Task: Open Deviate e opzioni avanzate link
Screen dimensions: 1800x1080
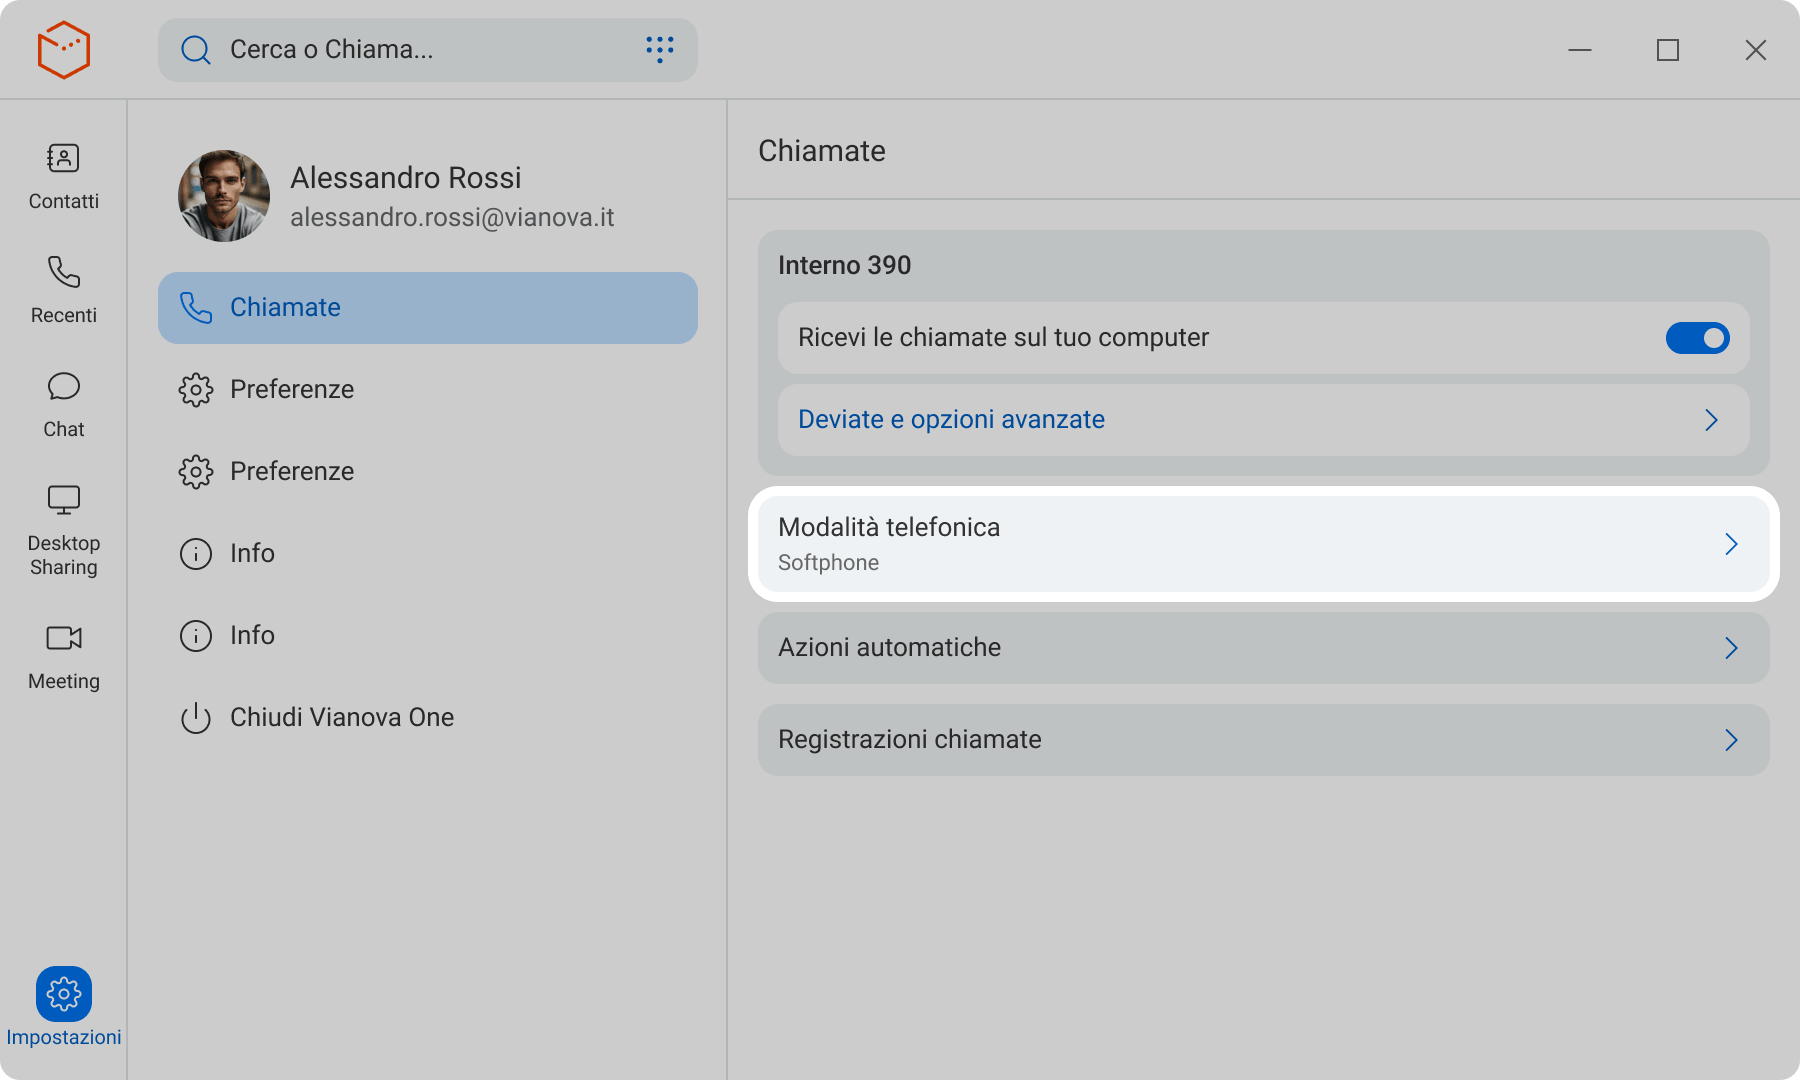Action: pyautogui.click(x=951, y=420)
